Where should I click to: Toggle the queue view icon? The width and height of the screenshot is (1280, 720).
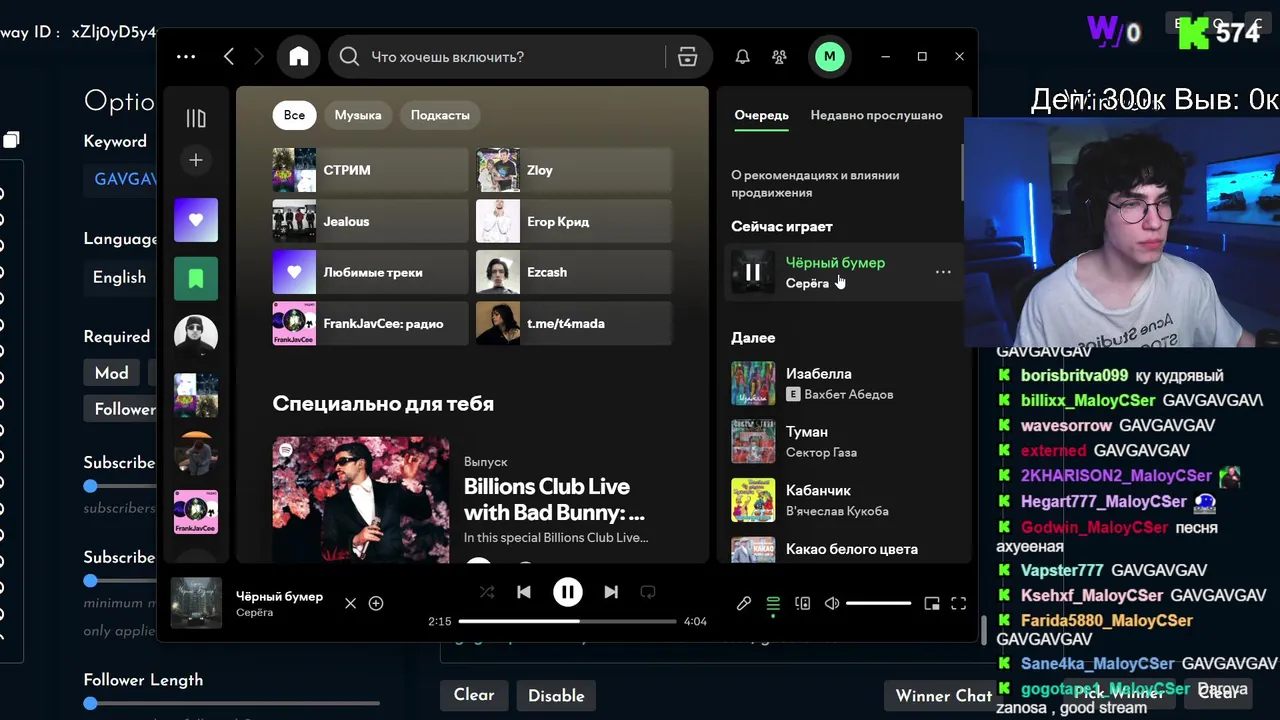[x=773, y=603]
